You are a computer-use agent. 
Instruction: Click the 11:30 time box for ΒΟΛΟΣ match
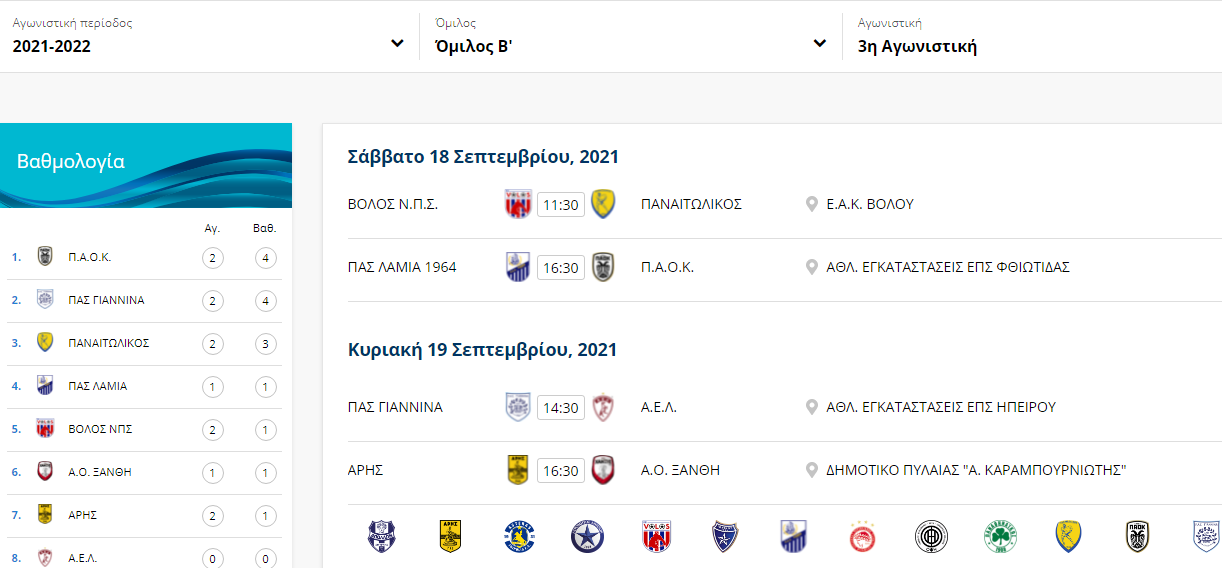coord(561,205)
